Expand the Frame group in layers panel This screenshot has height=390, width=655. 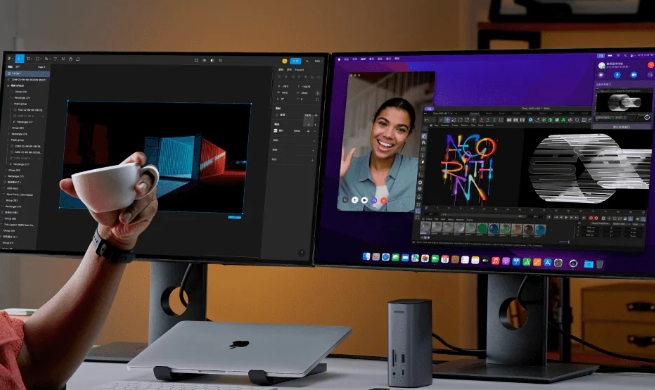(x=8, y=86)
